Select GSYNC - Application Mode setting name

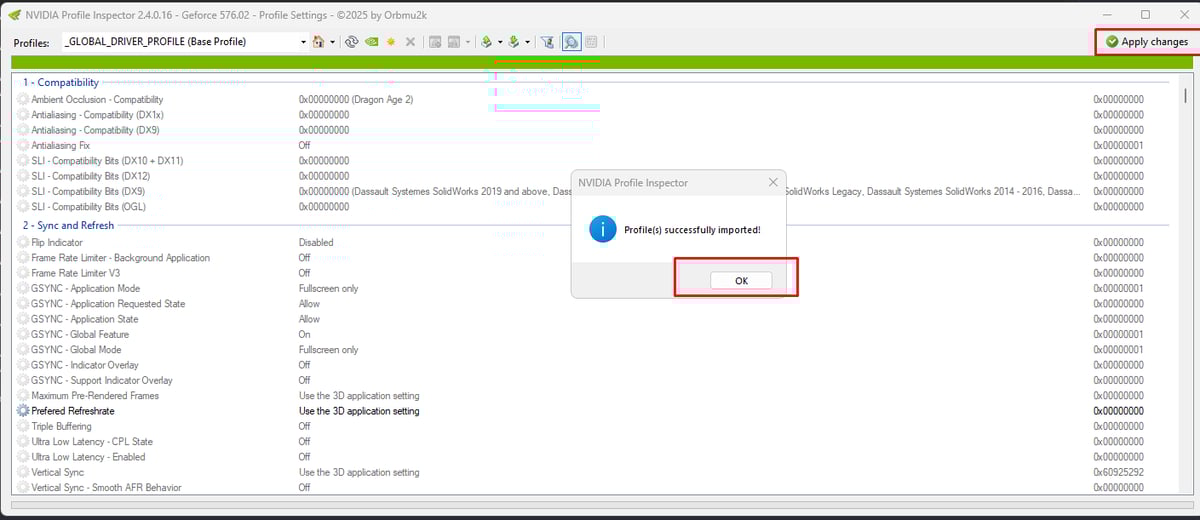click(x=86, y=288)
